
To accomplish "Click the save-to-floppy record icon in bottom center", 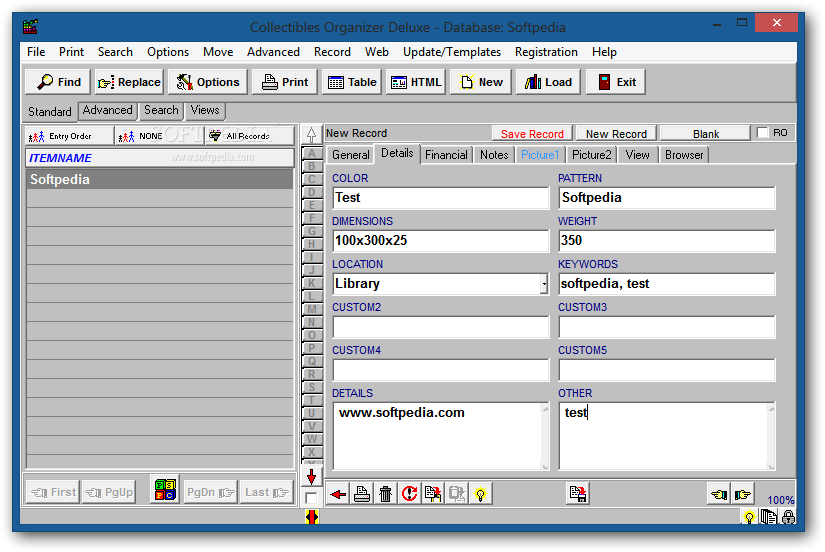I will tap(578, 494).
